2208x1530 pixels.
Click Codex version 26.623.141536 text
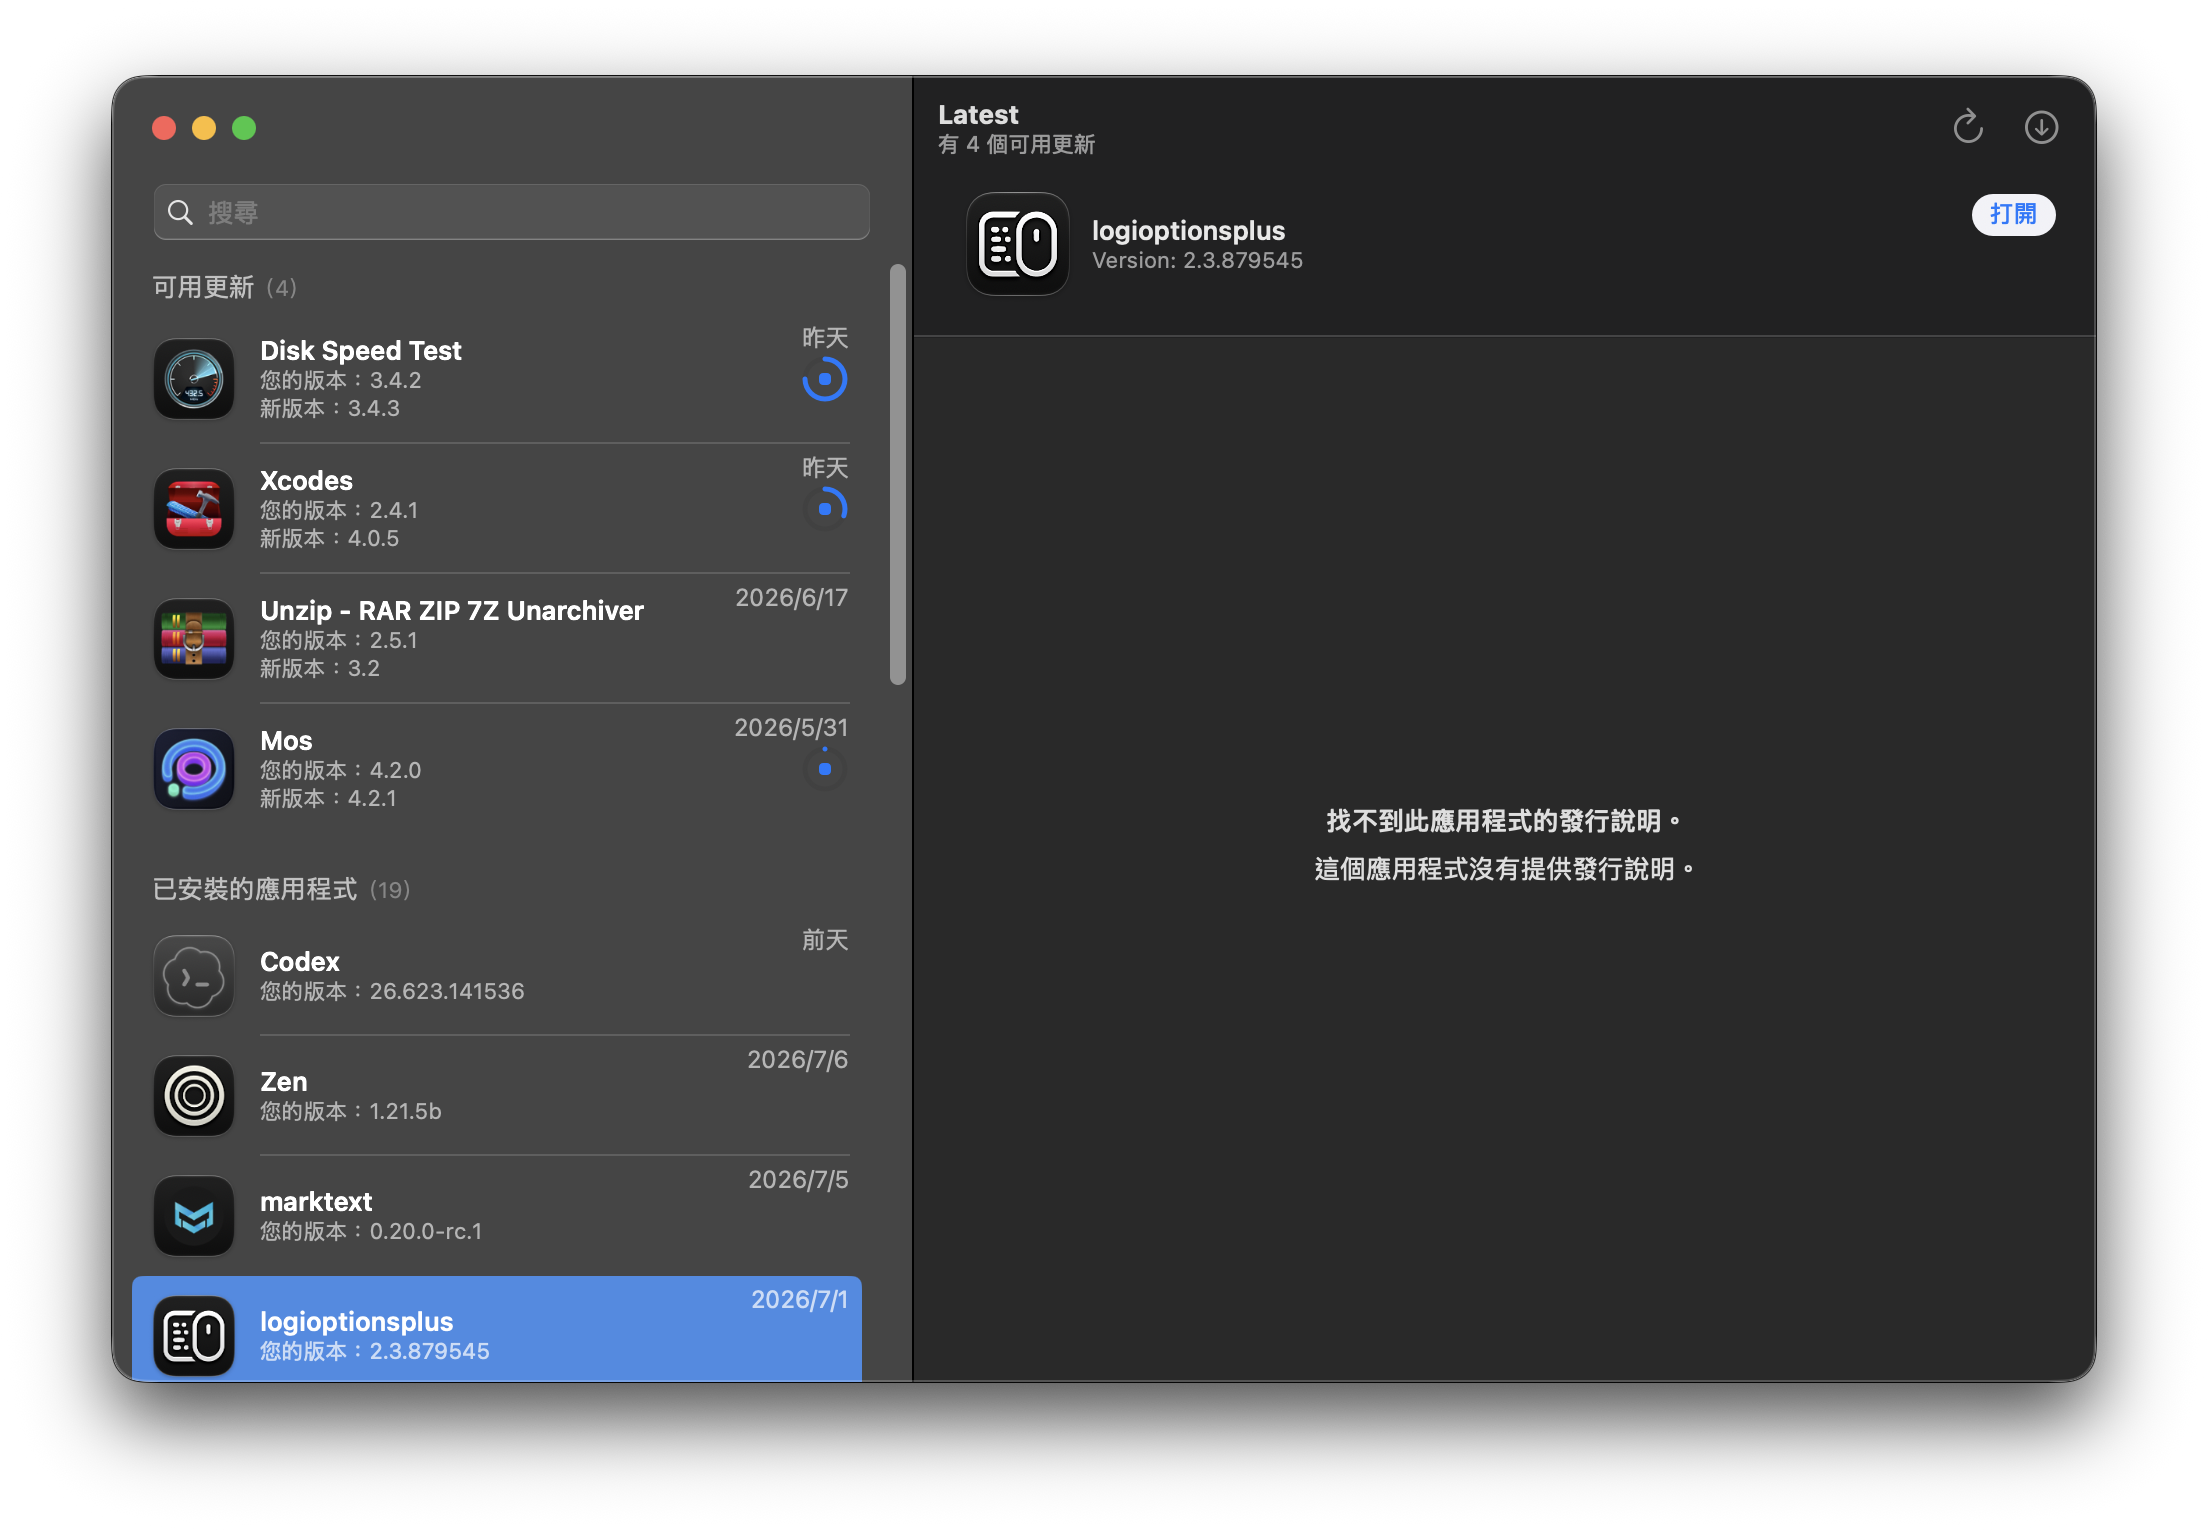(392, 992)
